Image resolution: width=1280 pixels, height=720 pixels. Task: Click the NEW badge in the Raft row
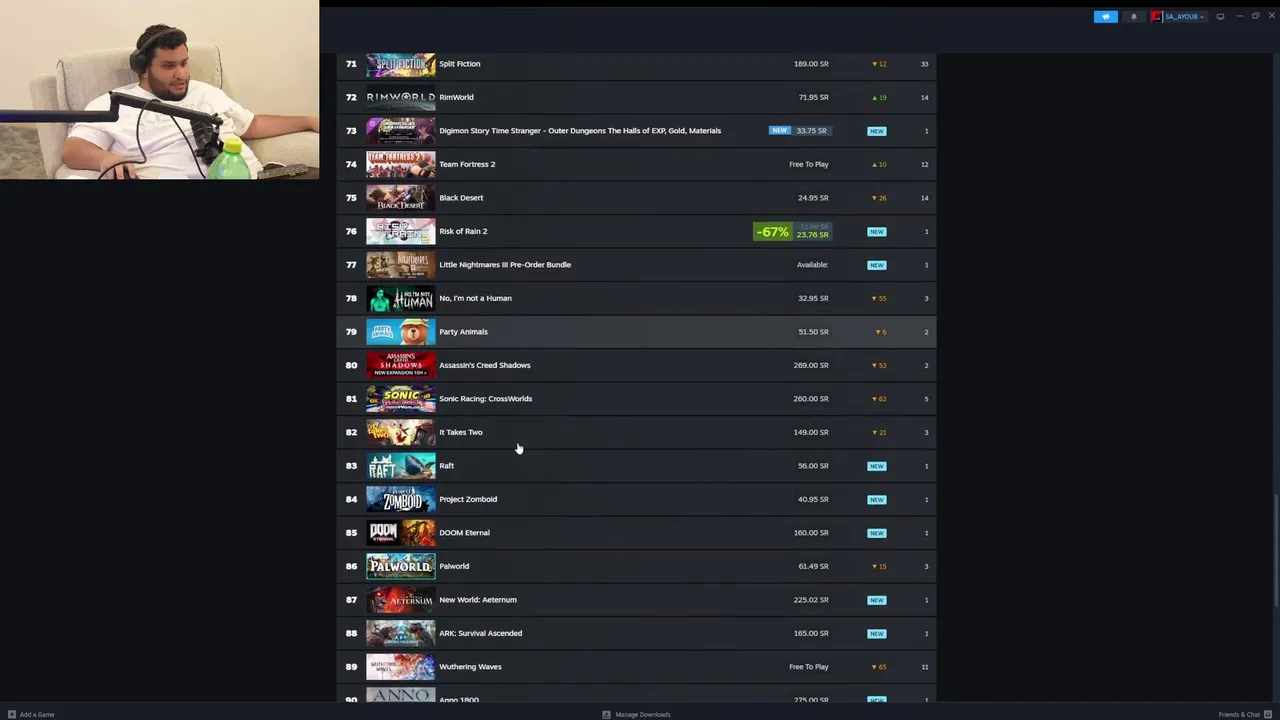pyautogui.click(x=877, y=466)
